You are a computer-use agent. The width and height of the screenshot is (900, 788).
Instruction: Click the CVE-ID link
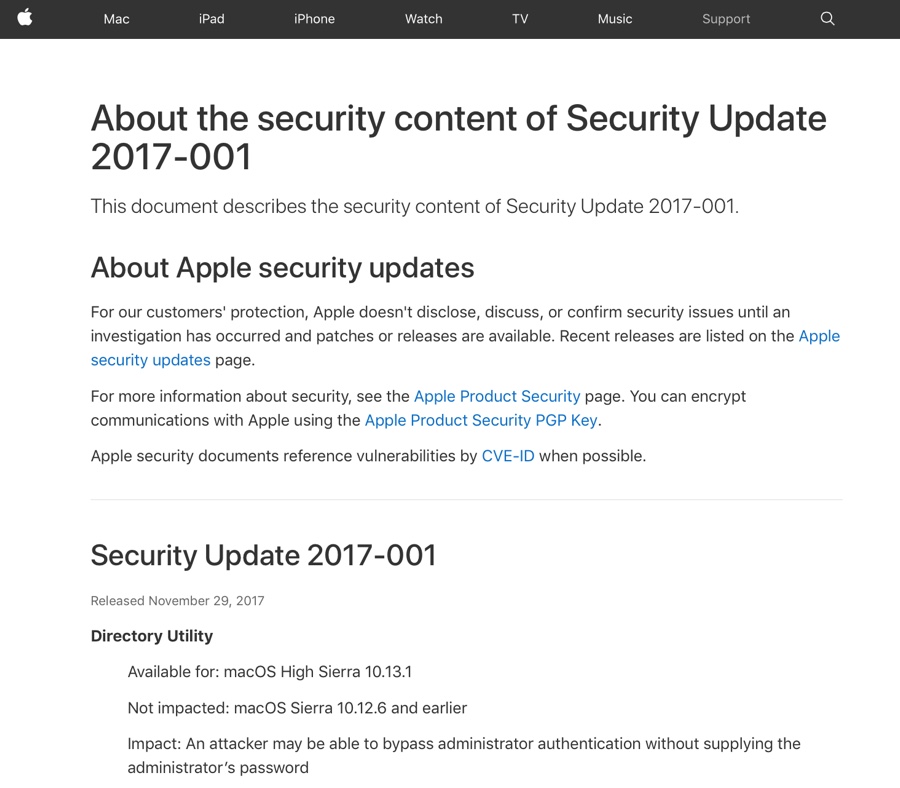pyautogui.click(x=508, y=456)
